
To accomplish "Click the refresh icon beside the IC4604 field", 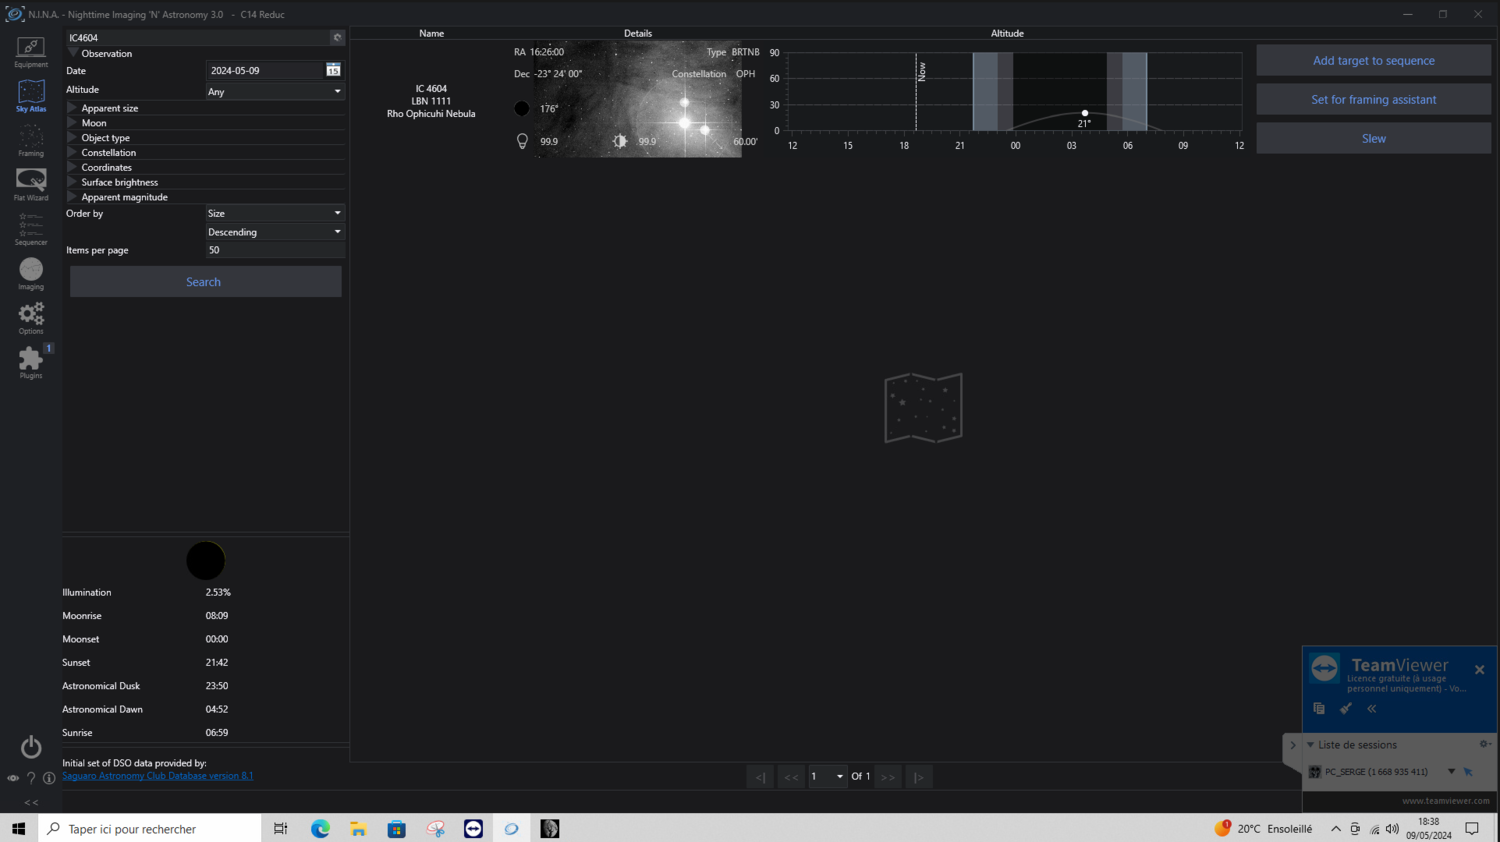I will pyautogui.click(x=339, y=37).
